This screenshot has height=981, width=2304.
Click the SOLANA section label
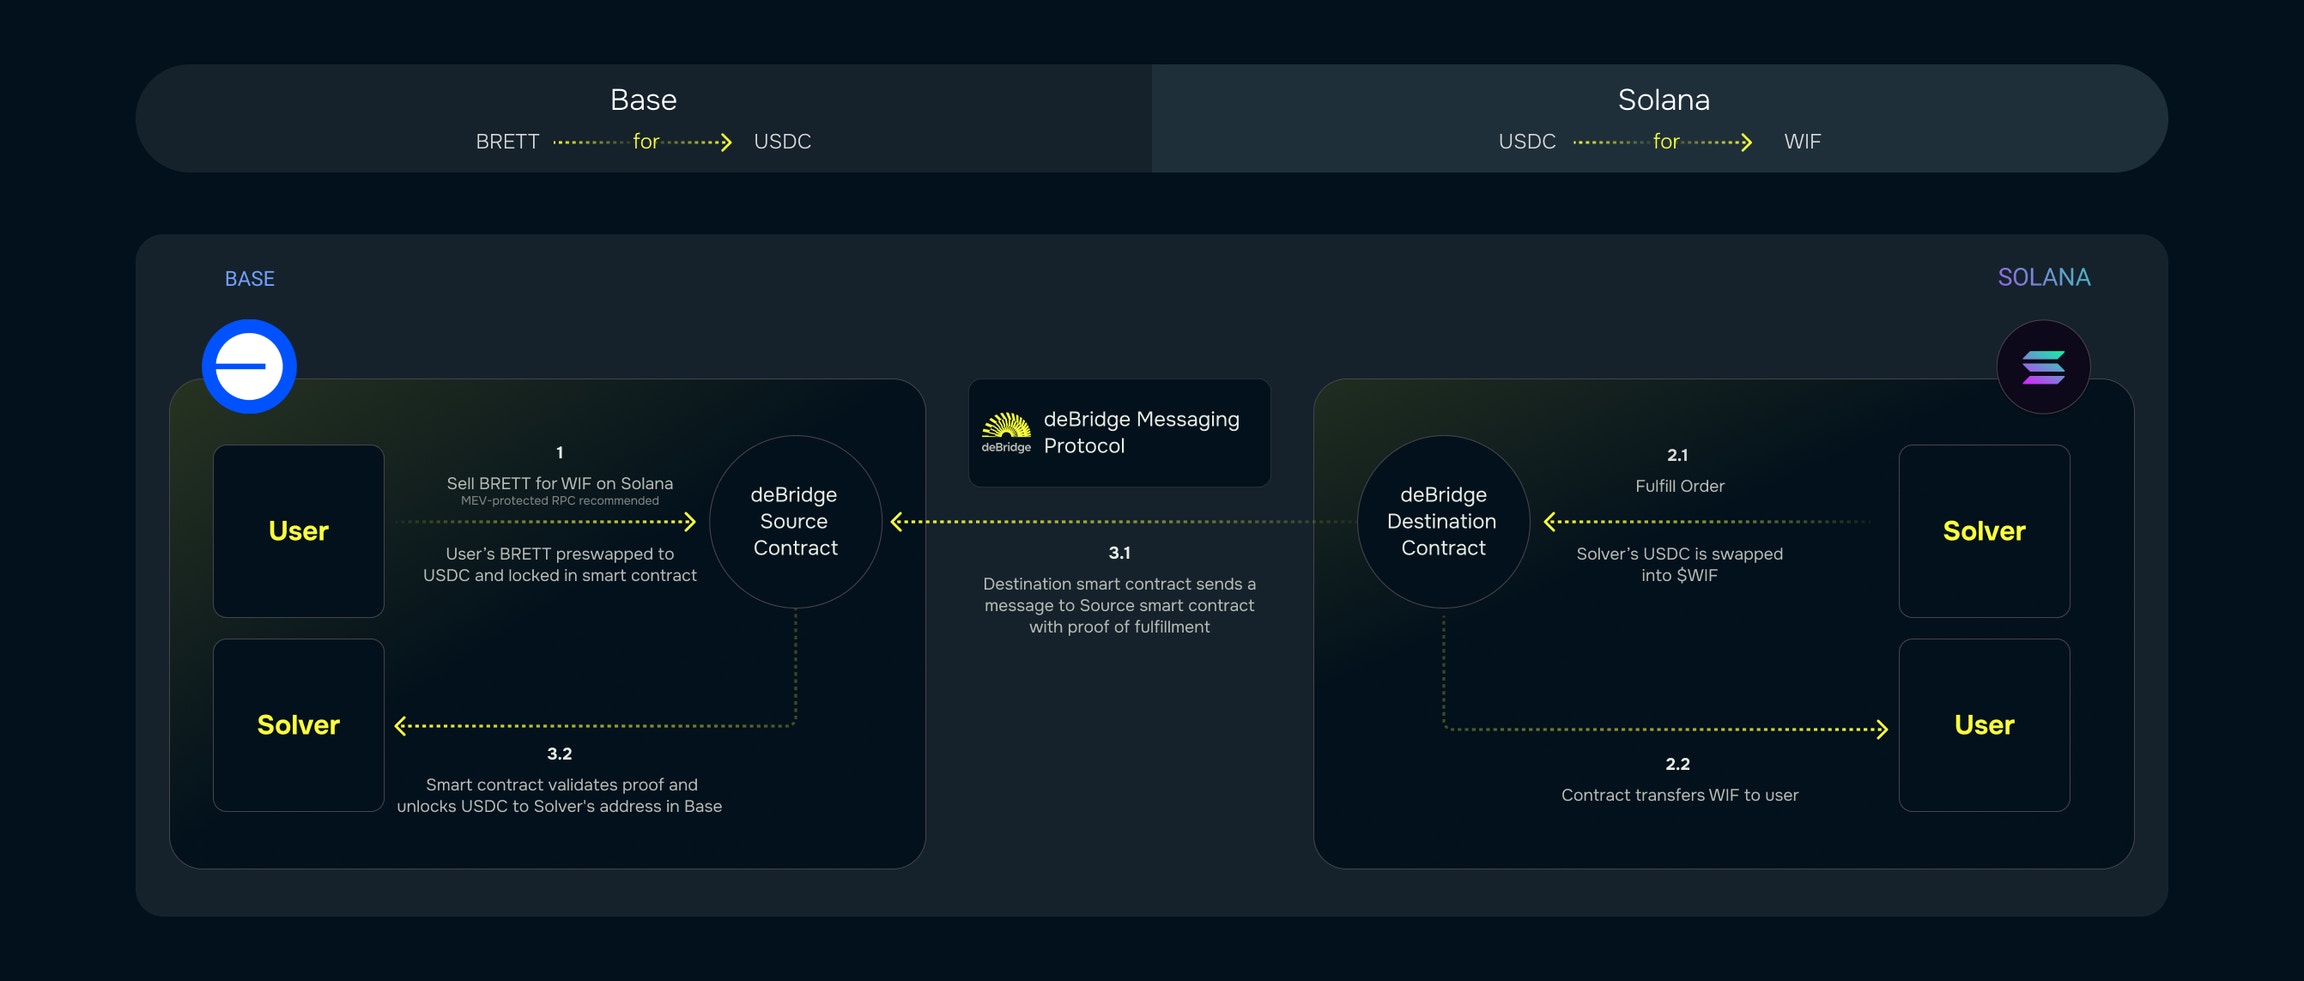[2044, 277]
